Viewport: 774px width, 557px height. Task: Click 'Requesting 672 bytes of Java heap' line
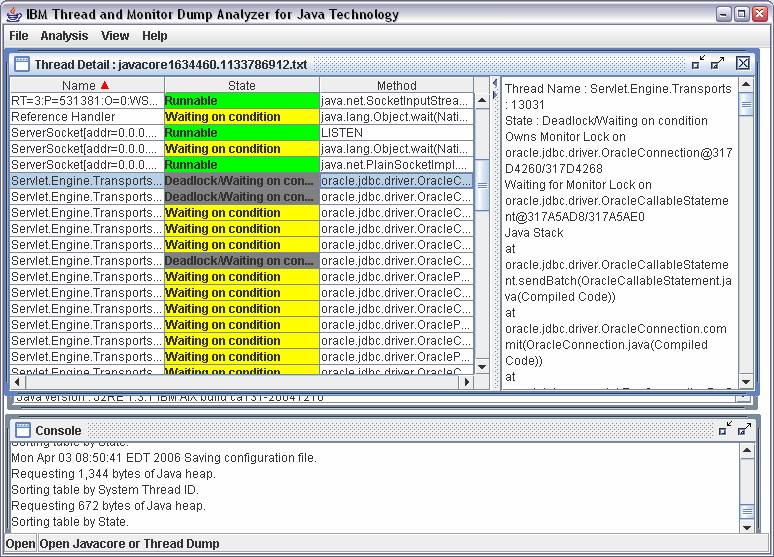108,506
